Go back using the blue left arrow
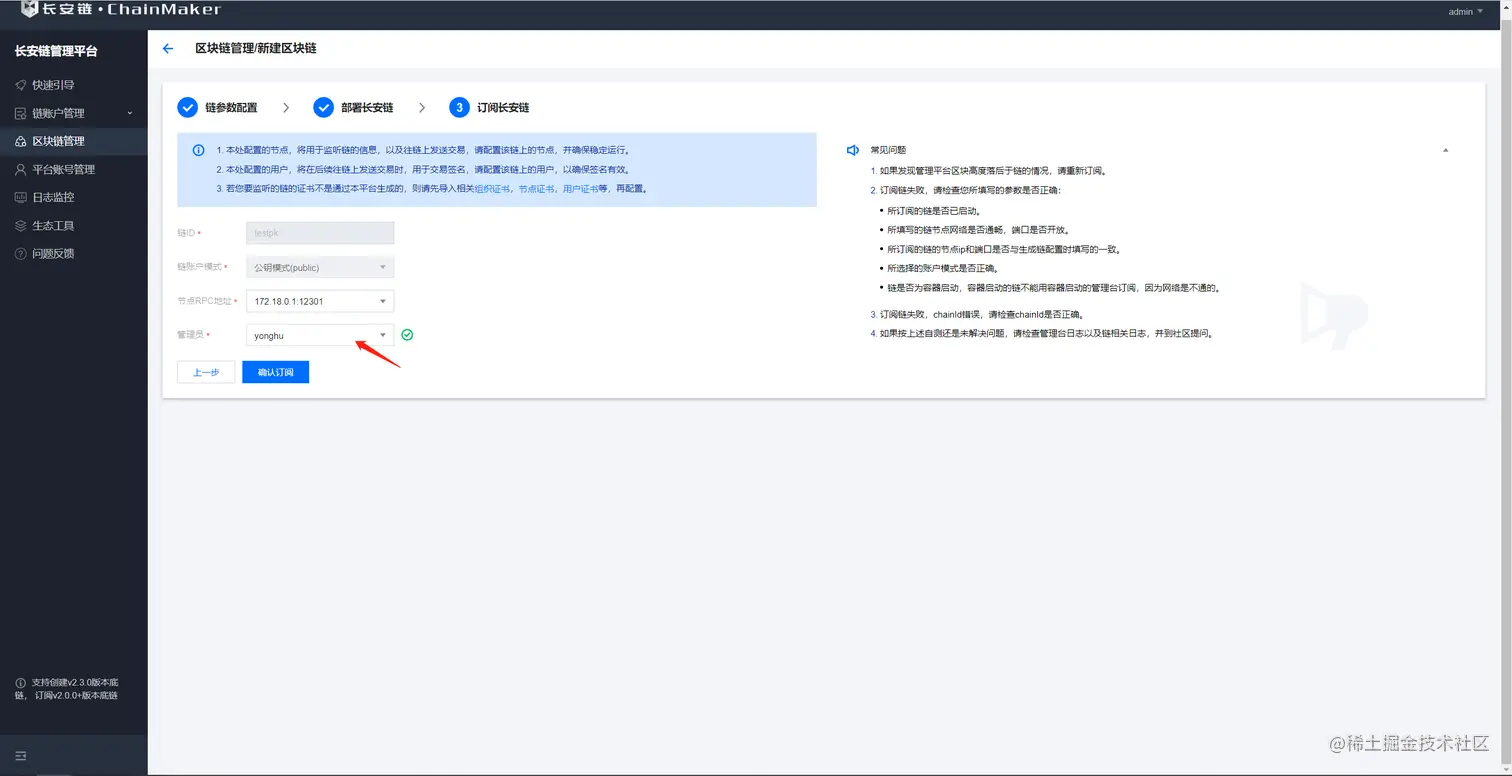 point(168,48)
